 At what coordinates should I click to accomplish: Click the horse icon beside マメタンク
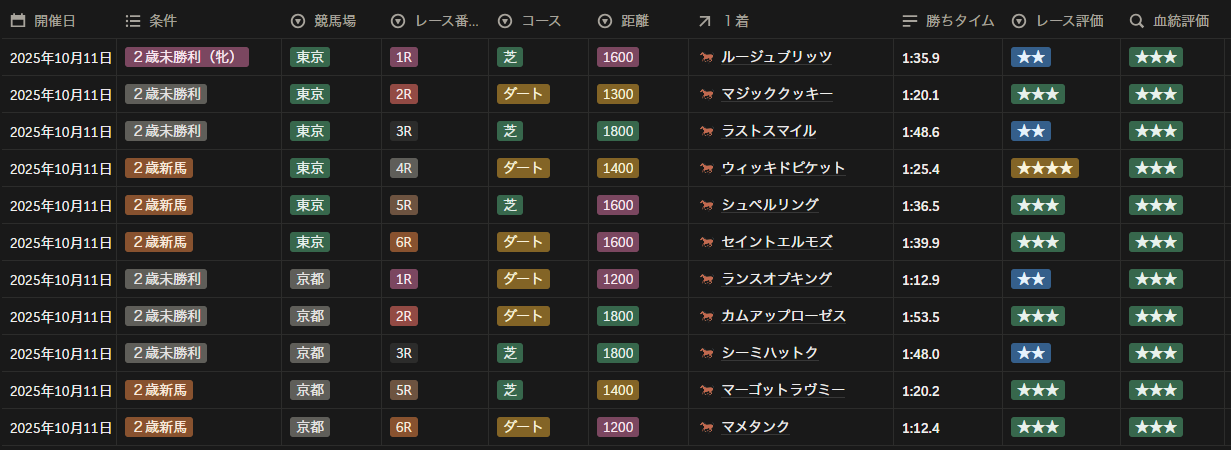(707, 428)
